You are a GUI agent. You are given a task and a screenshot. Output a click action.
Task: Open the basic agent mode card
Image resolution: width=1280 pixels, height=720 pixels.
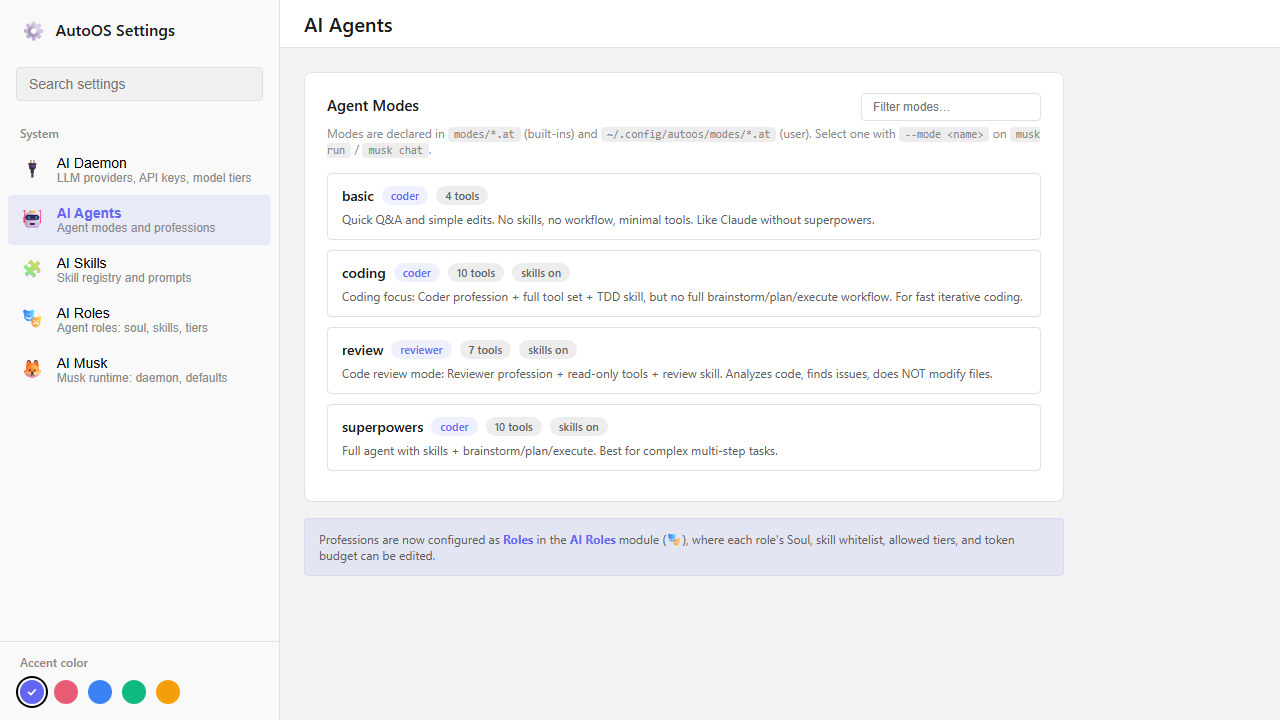(x=684, y=207)
